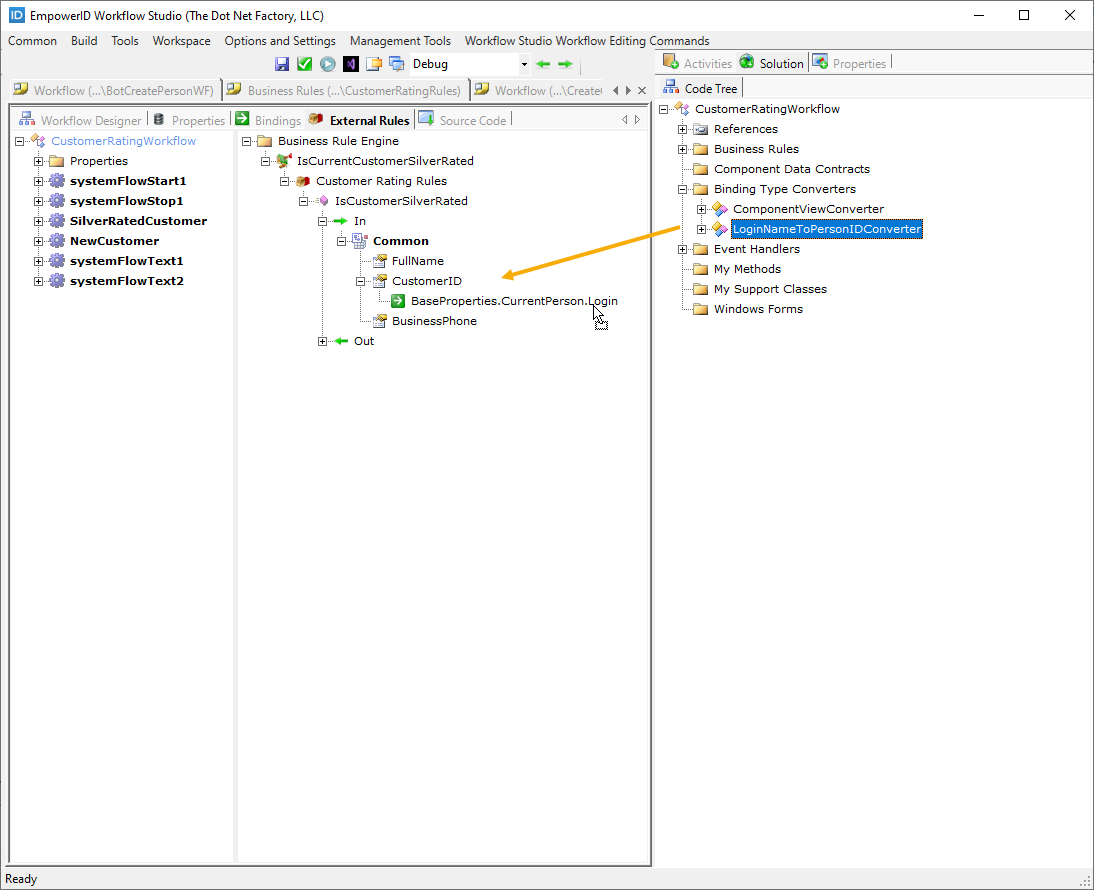Click the Save toolbar icon
1094x890 pixels.
[282, 64]
